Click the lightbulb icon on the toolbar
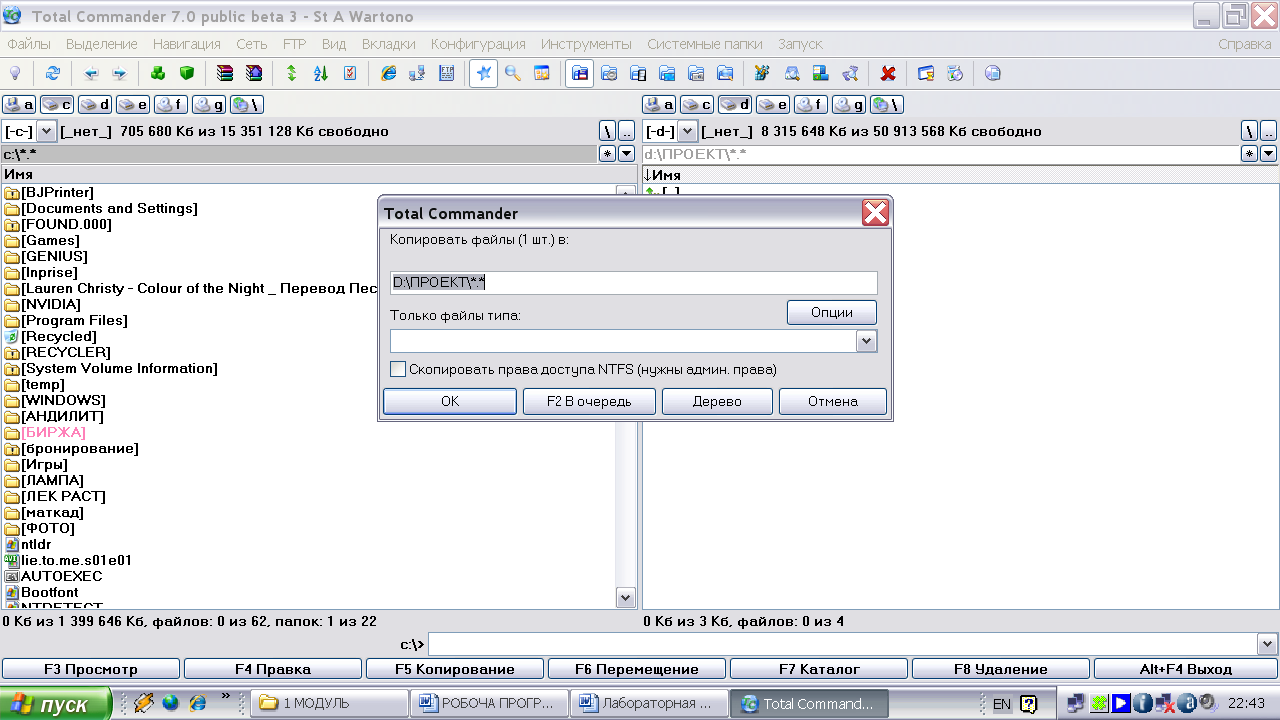1280x720 pixels. click(15, 73)
